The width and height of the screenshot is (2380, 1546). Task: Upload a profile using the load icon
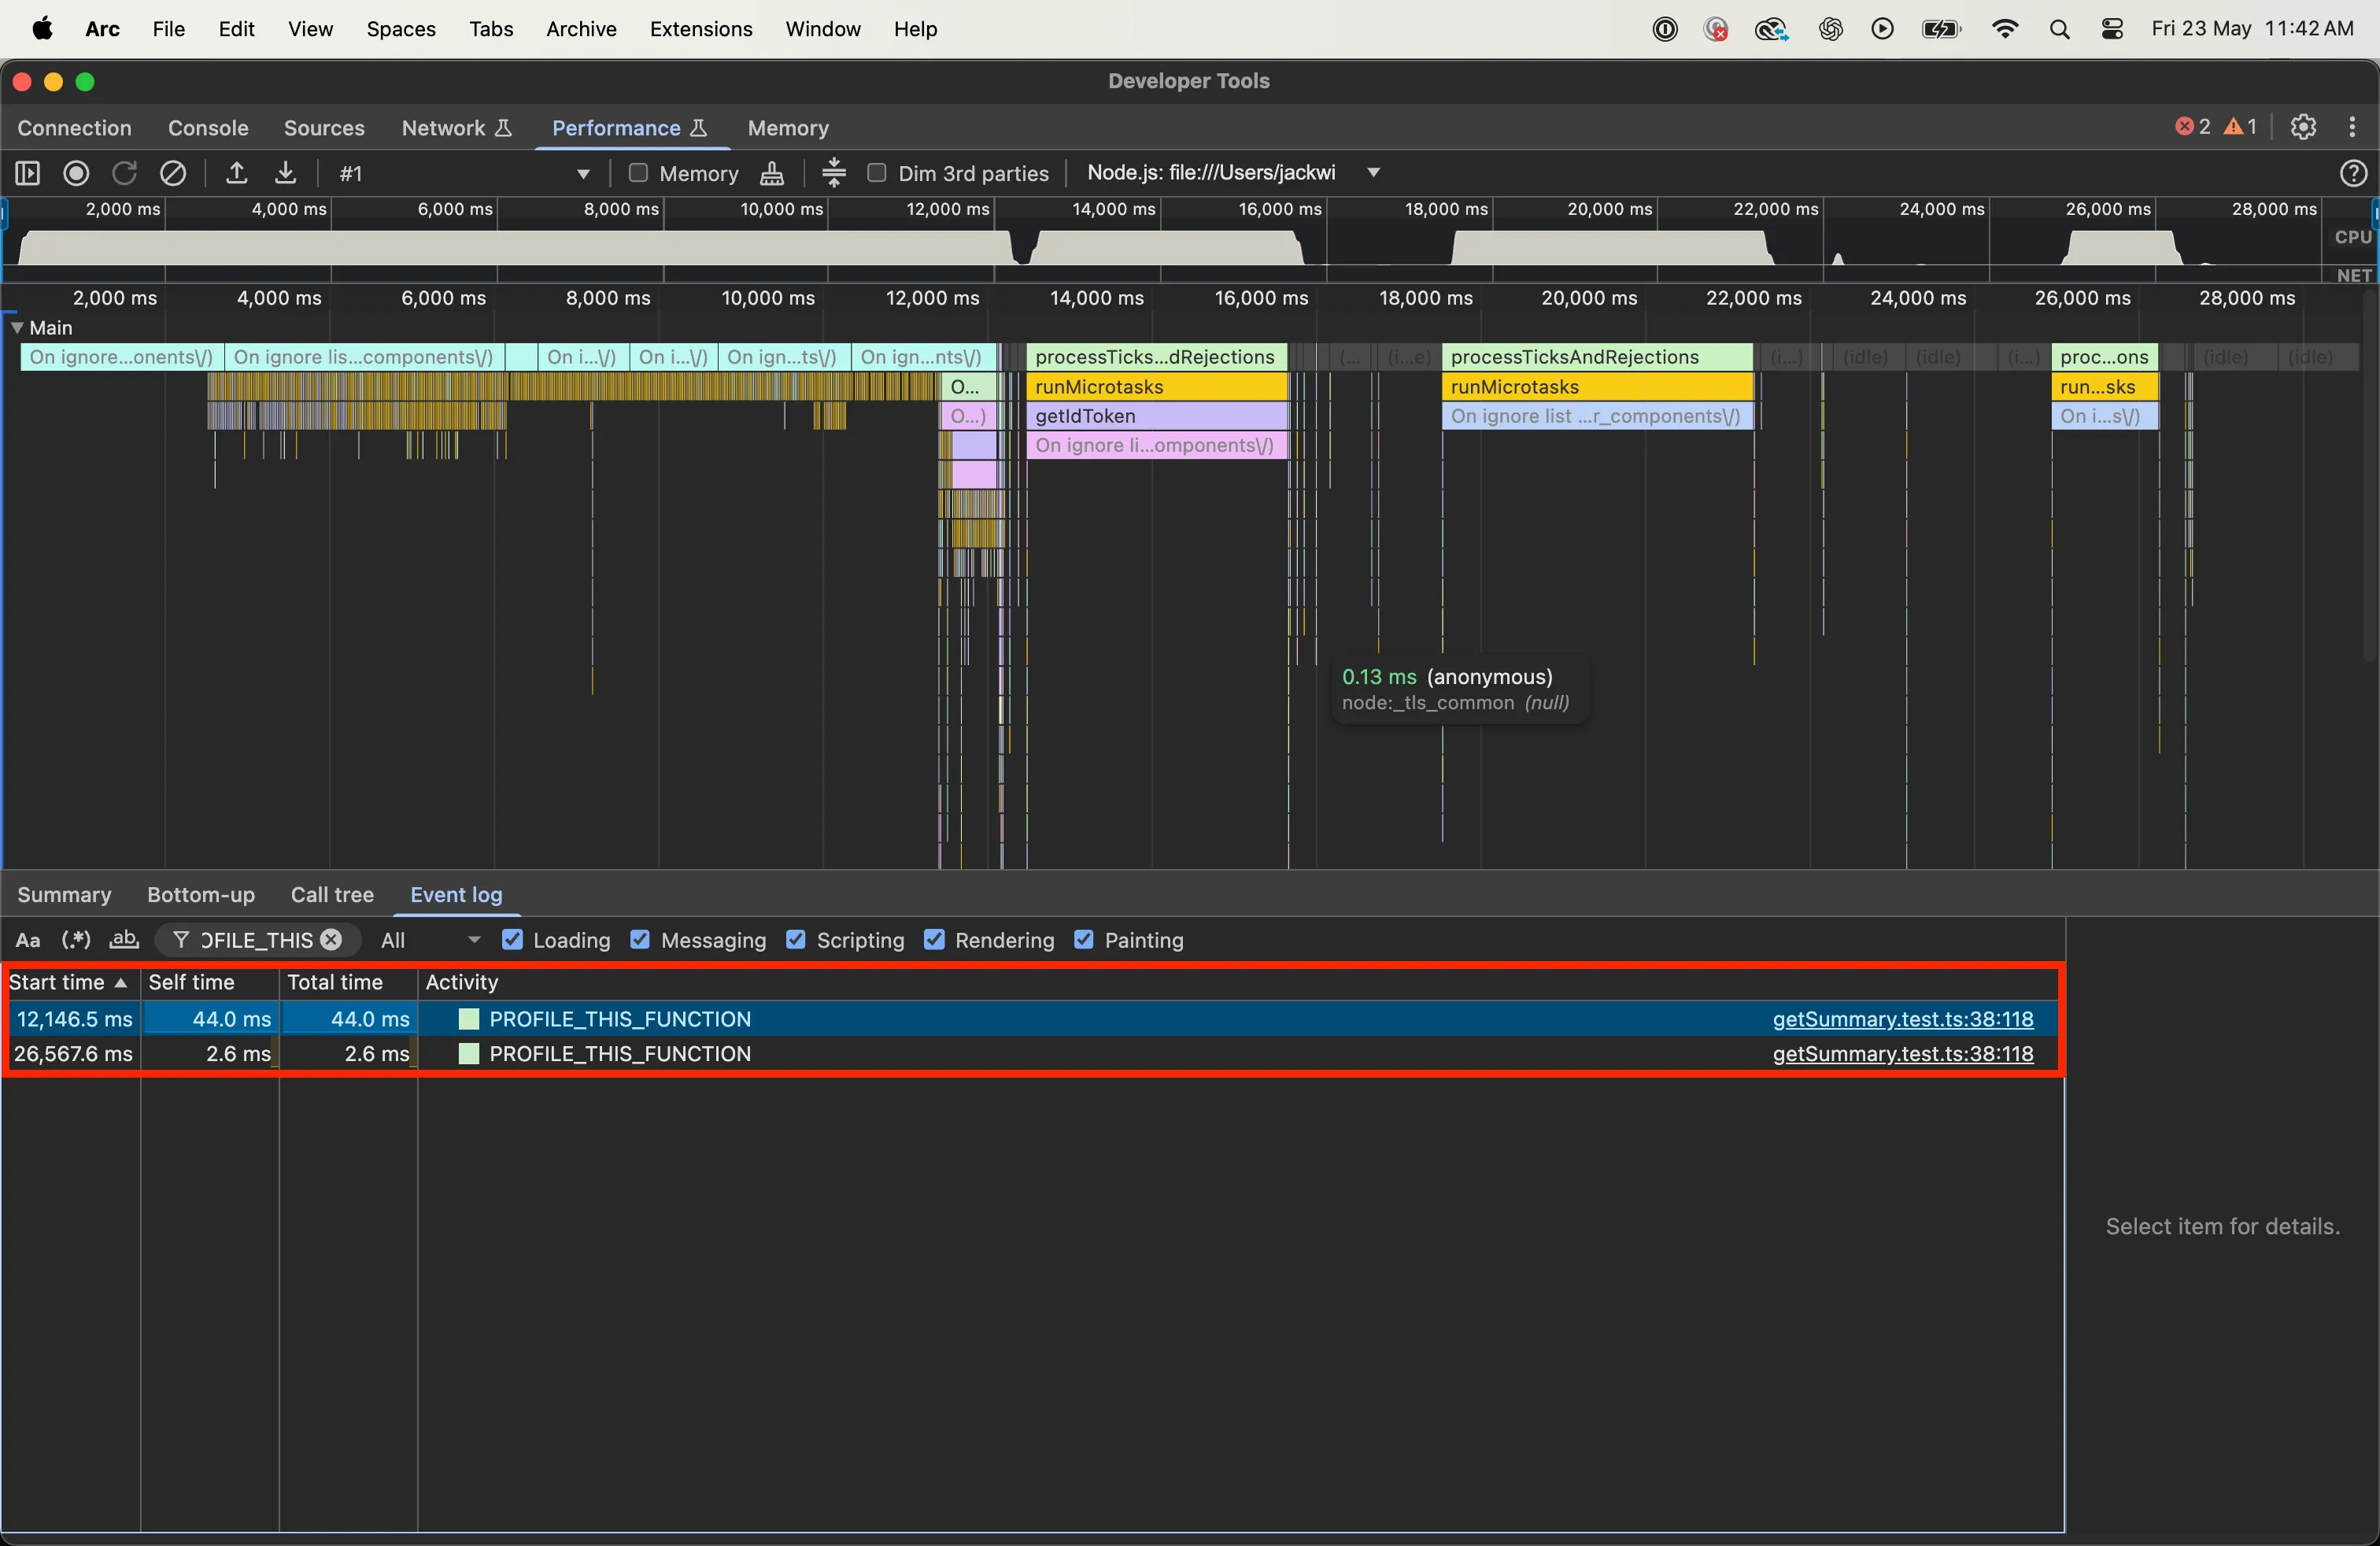tap(236, 173)
